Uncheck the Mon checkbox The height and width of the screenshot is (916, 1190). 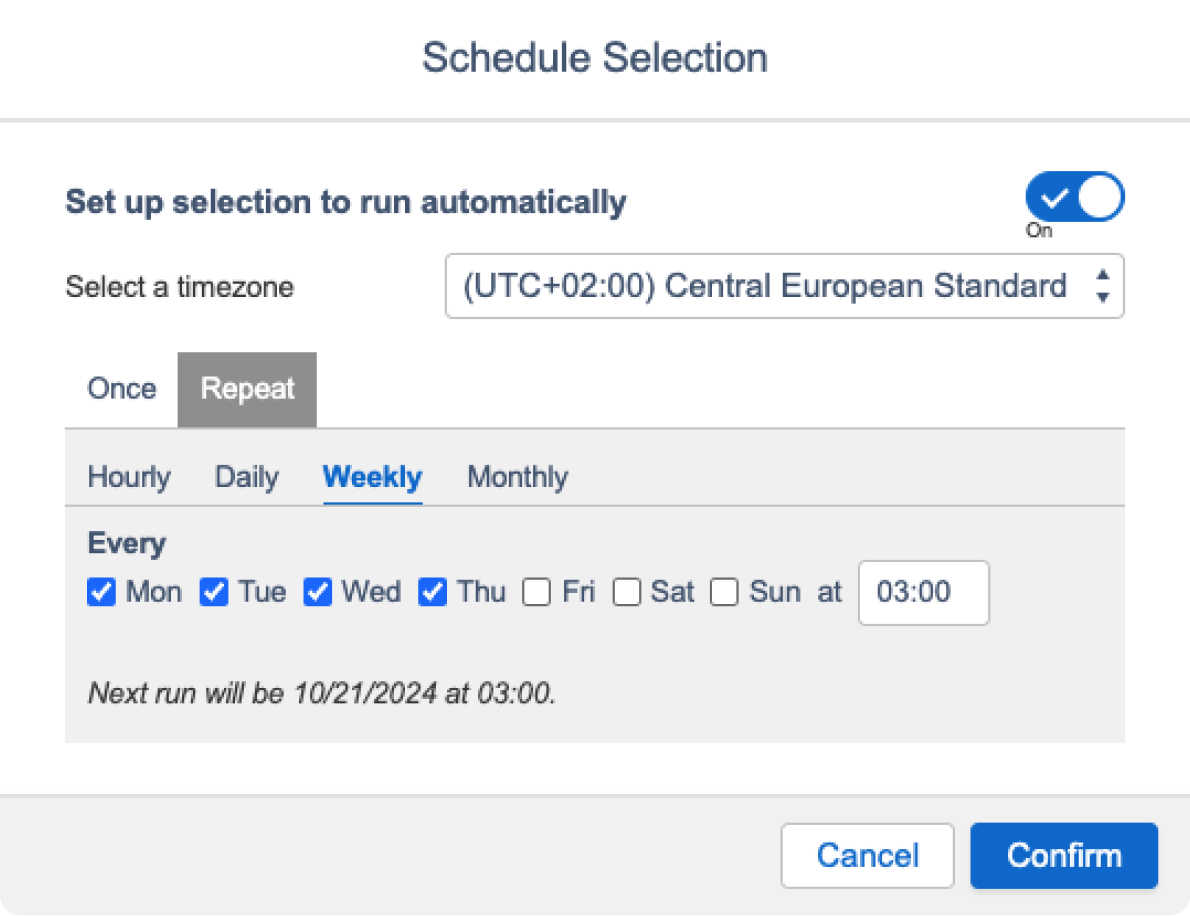(101, 593)
